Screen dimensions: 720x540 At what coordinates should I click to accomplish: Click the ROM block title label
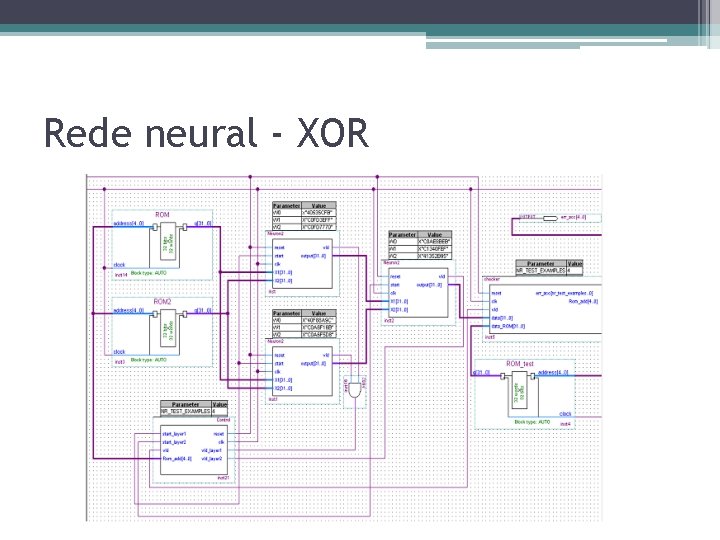[162, 214]
